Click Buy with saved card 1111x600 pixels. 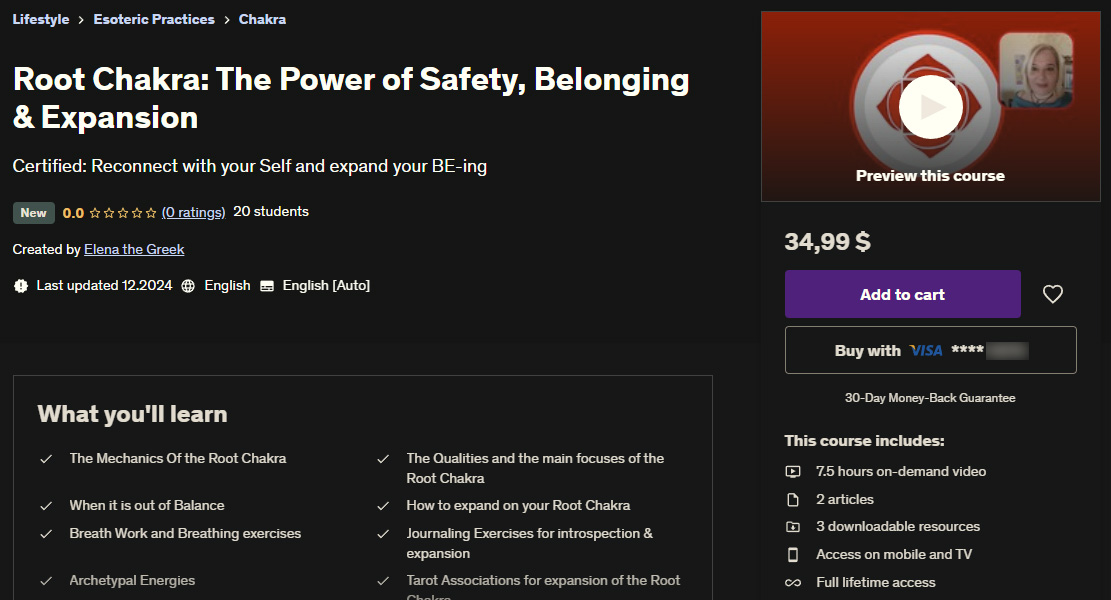[x=930, y=350]
